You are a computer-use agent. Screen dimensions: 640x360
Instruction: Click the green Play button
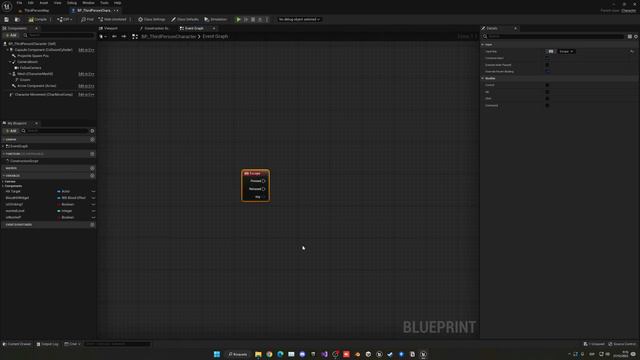pyautogui.click(x=238, y=19)
